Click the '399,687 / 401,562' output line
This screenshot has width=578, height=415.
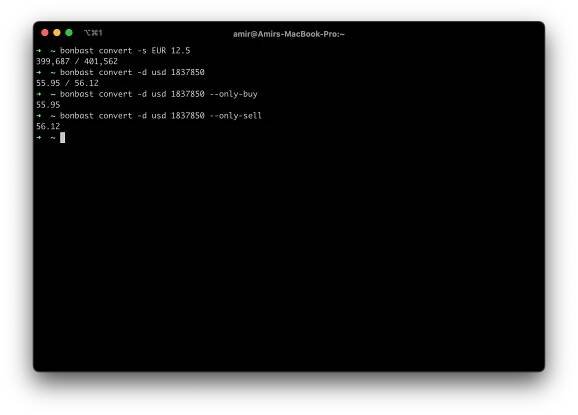(x=77, y=61)
